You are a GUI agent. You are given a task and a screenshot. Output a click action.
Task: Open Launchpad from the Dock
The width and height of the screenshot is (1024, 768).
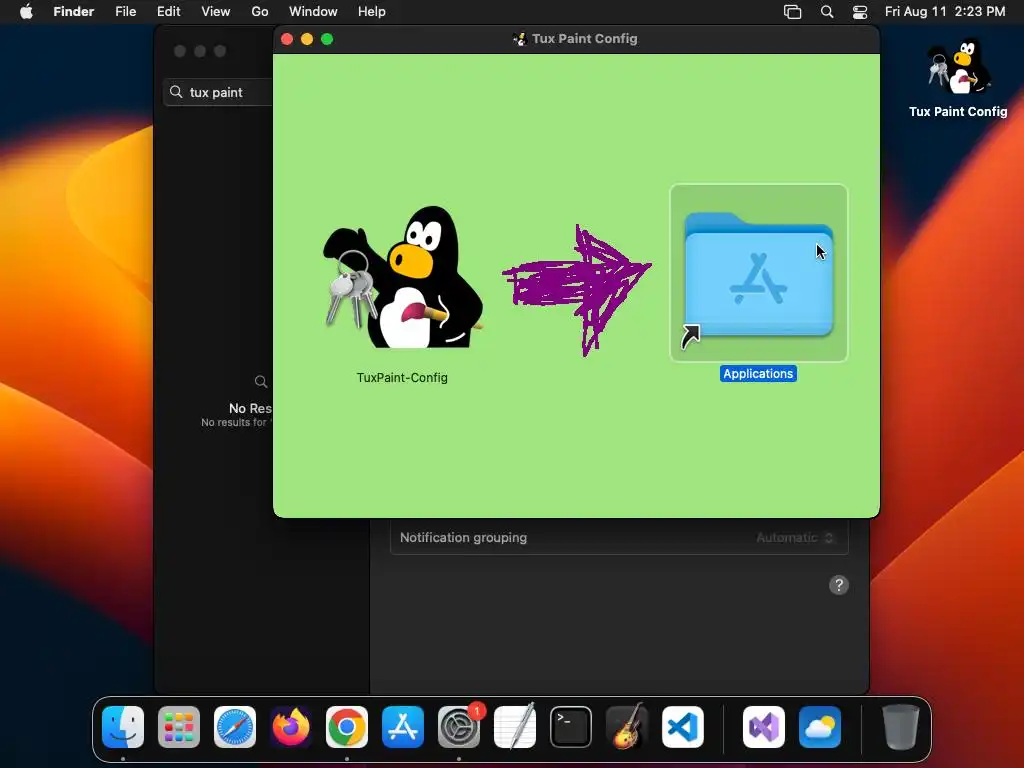coord(179,727)
